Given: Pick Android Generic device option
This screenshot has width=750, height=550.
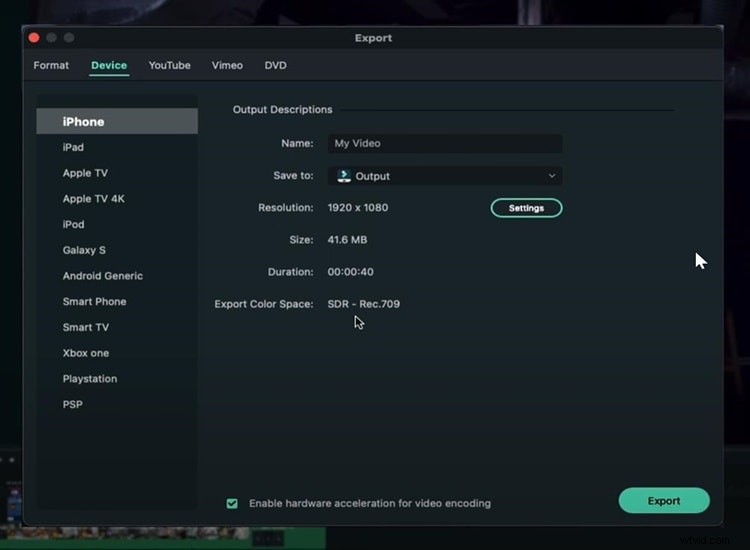Looking at the screenshot, I should pos(102,276).
